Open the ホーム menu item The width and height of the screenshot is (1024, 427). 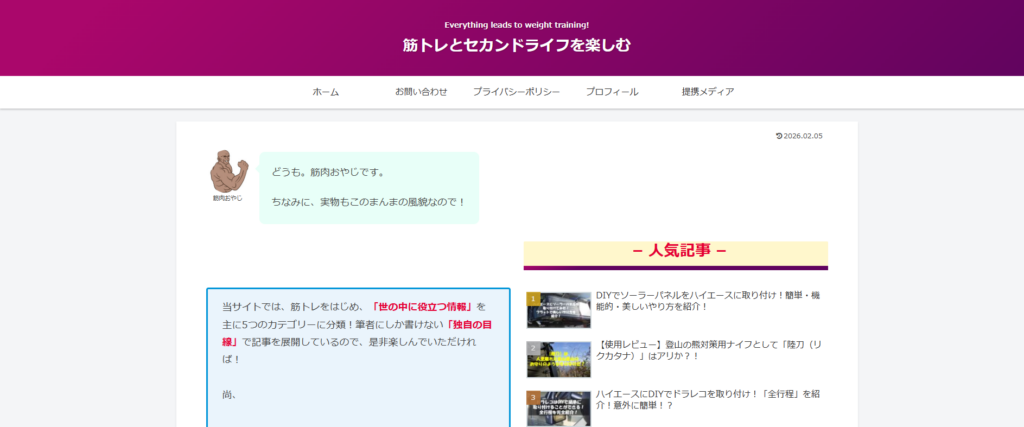(325, 92)
